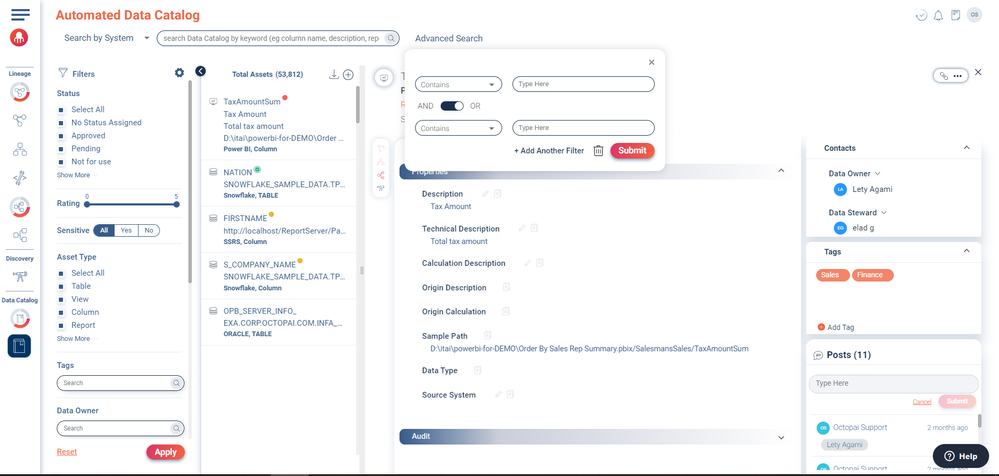999x476 pixels.
Task: Collapse the filters panel with arrow button
Action: (x=201, y=71)
